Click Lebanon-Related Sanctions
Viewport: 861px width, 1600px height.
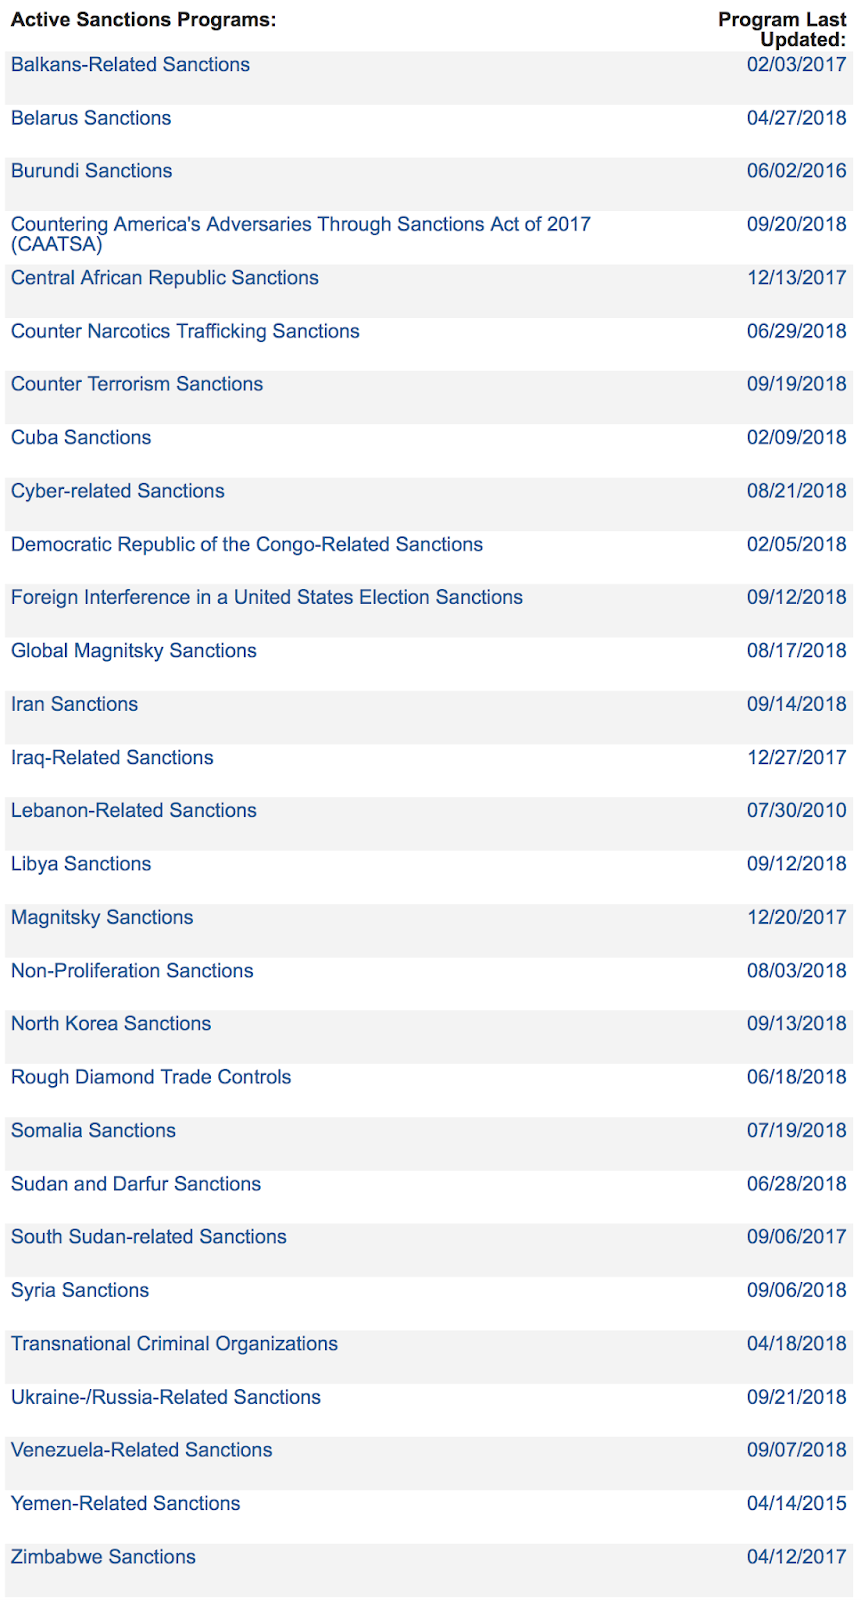coord(134,810)
